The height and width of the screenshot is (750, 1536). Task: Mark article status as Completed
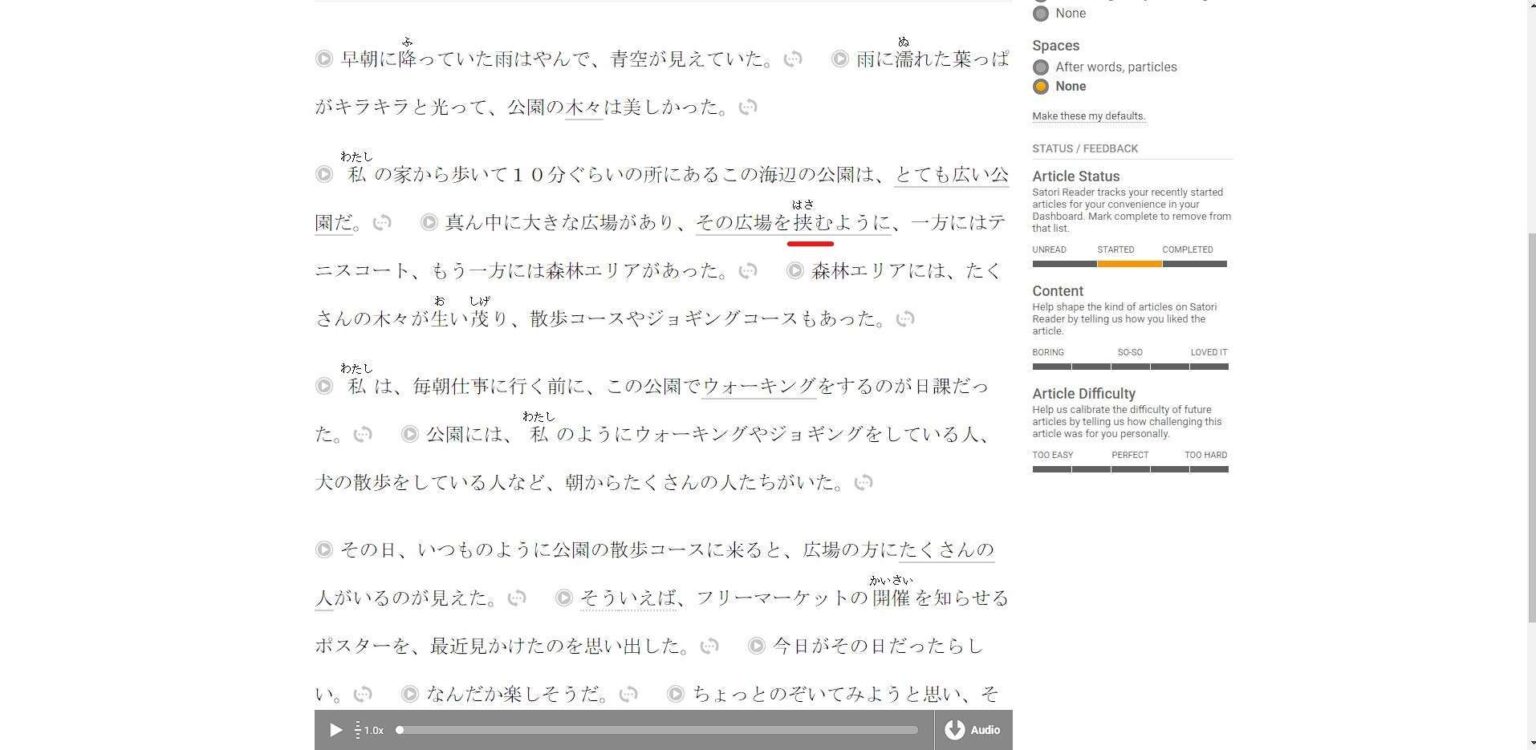[1194, 263]
